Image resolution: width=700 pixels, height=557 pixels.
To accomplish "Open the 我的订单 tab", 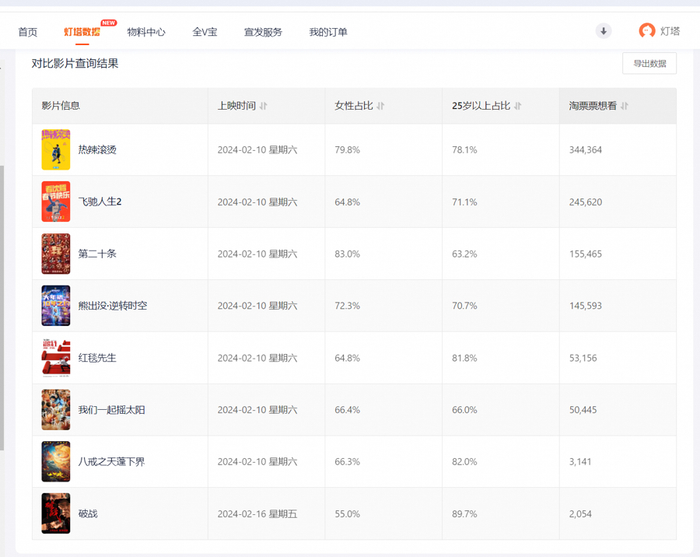I will [x=328, y=32].
